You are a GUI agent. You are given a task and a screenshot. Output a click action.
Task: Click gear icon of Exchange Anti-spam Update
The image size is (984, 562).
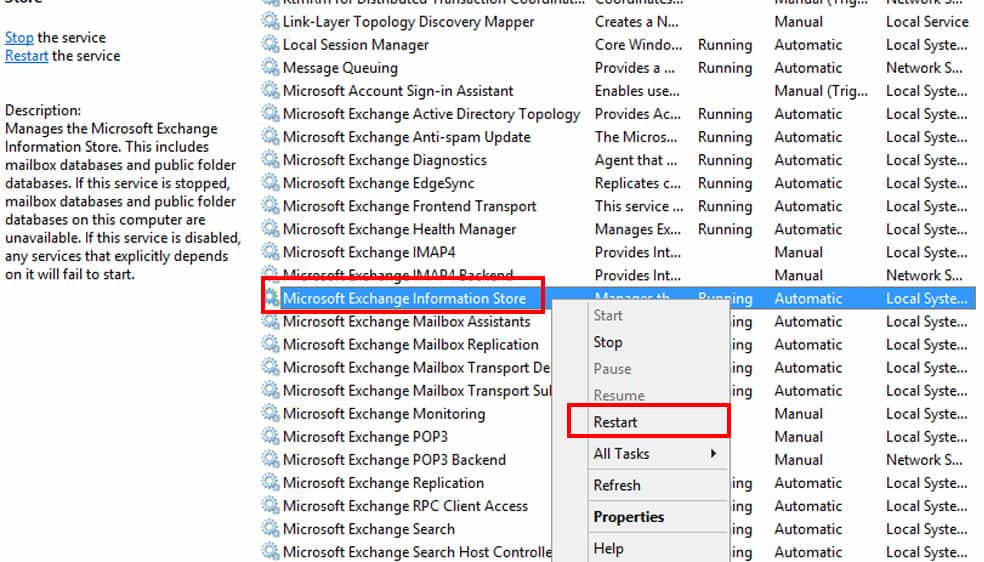click(270, 137)
